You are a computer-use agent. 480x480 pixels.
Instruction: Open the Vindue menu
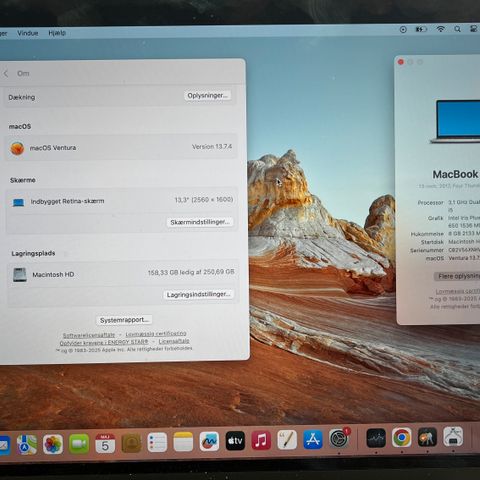(28, 33)
